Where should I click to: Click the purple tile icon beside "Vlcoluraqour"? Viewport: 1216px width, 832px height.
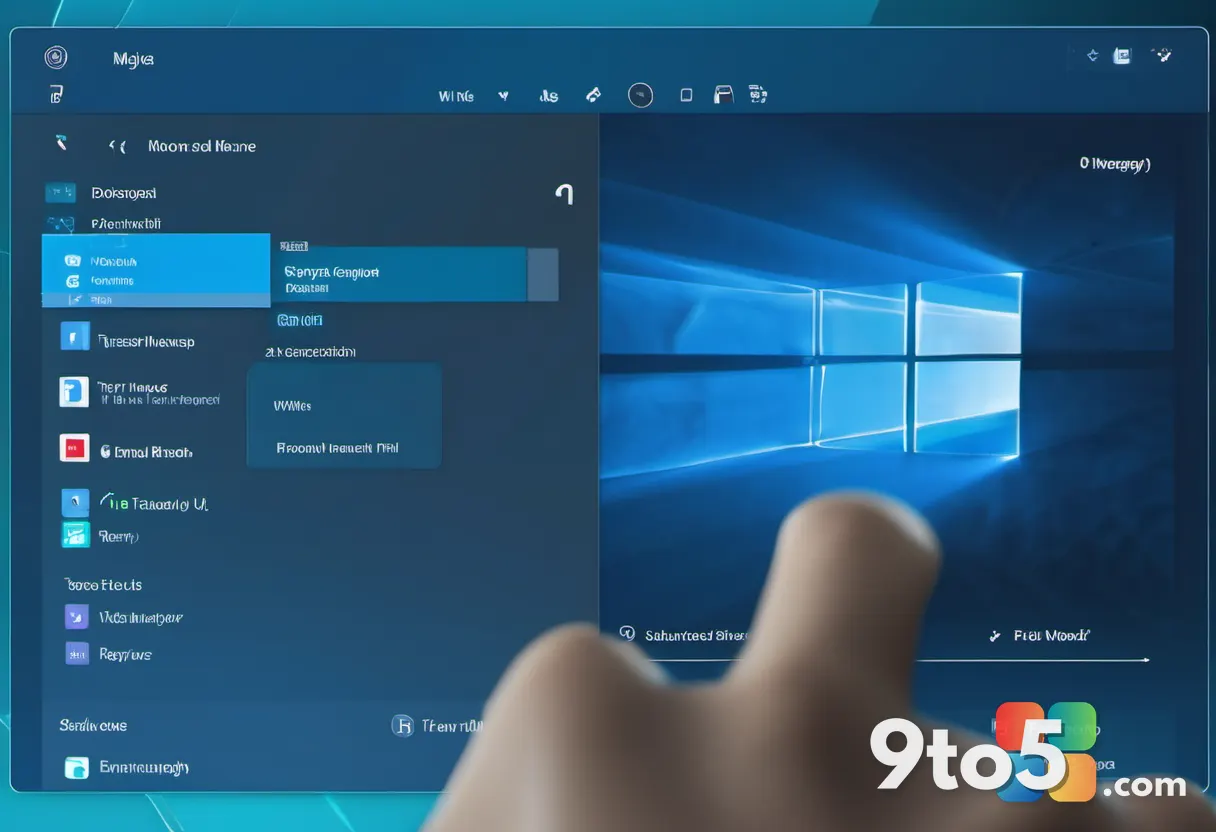point(77,616)
